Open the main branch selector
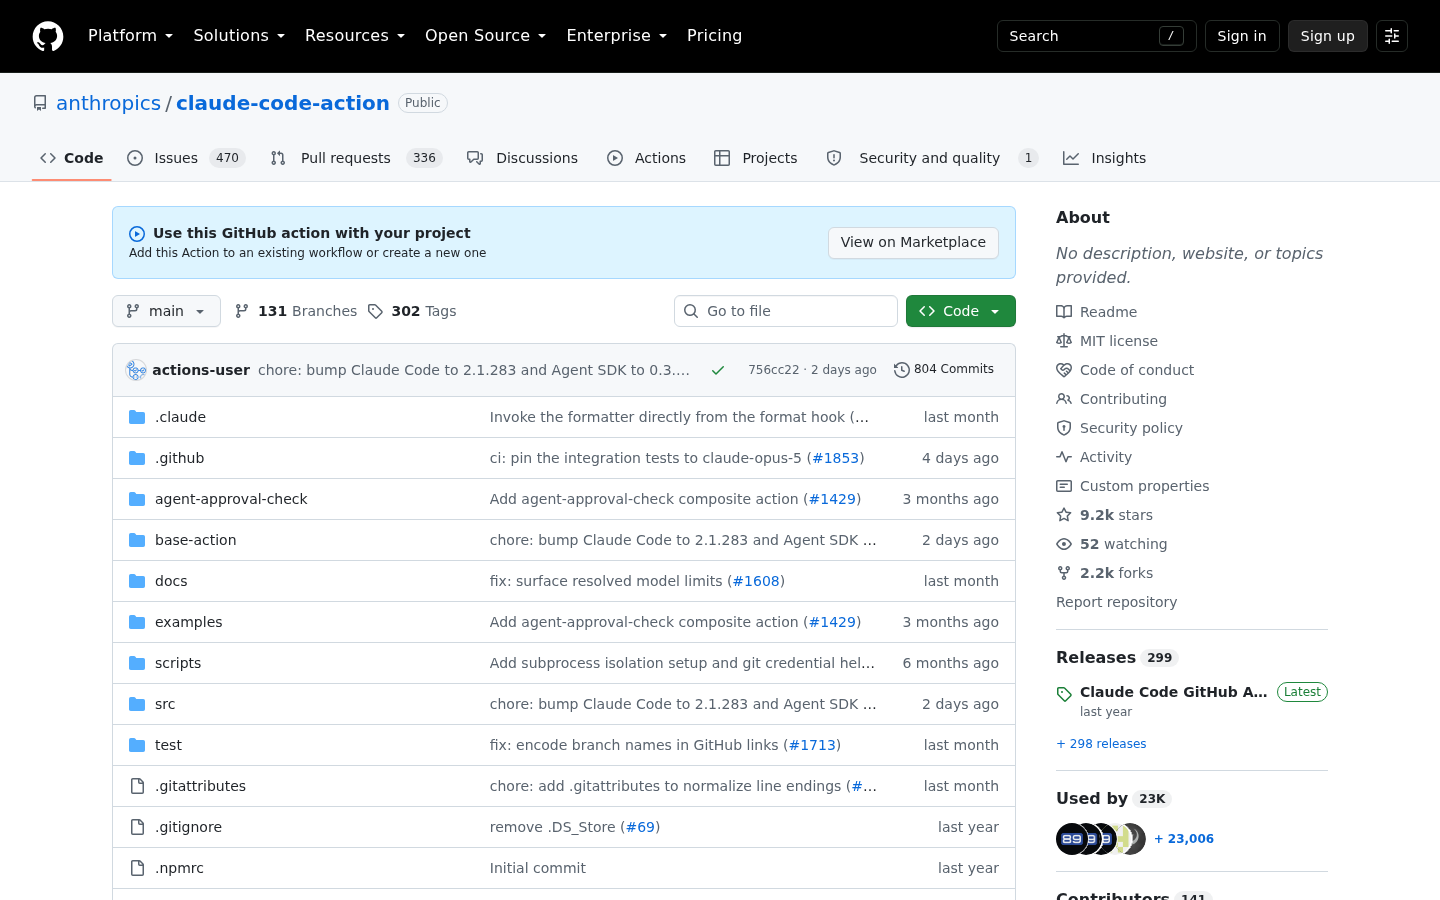Image resolution: width=1440 pixels, height=900 pixels. 166,311
